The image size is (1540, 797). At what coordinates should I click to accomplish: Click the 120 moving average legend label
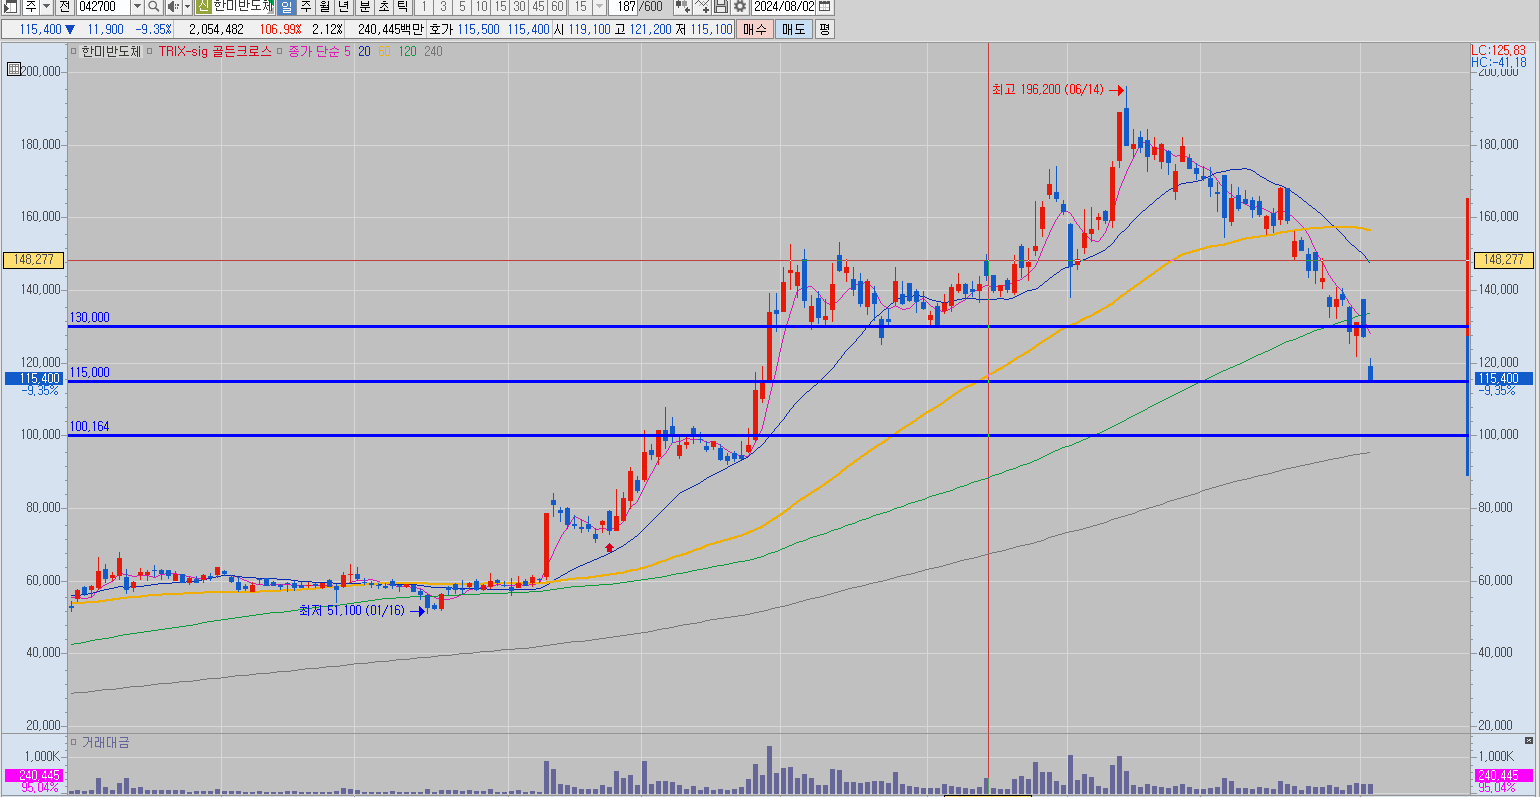(407, 51)
